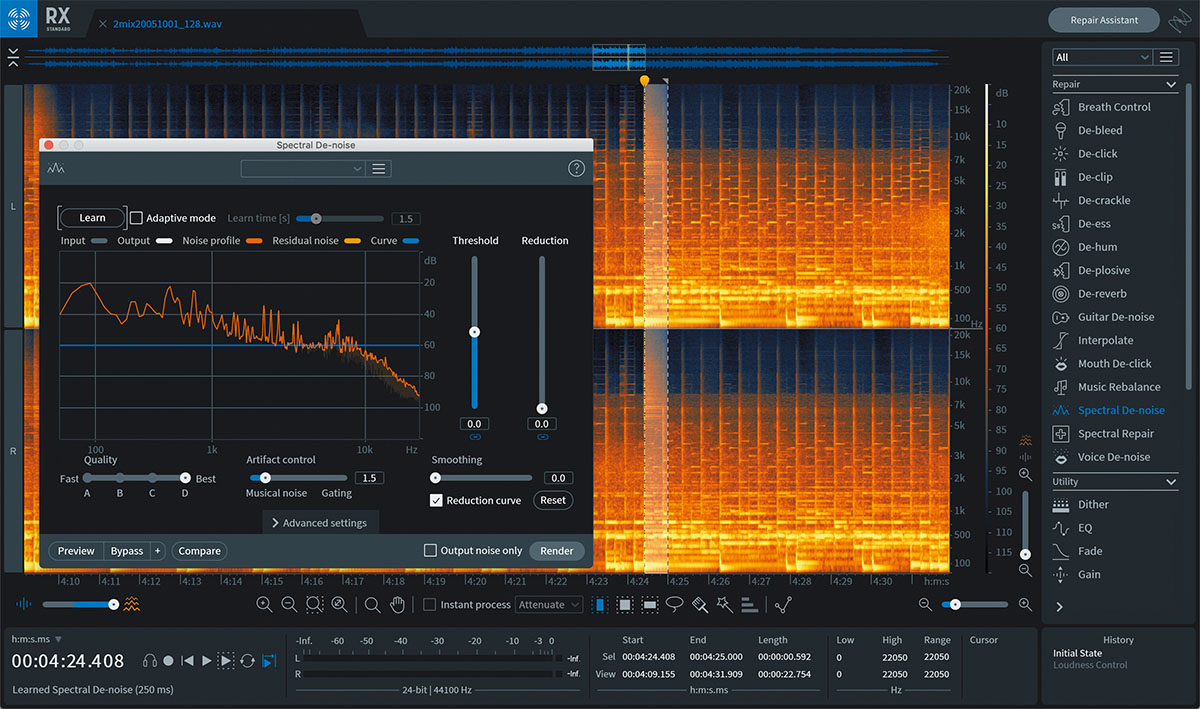Screen dimensions: 1200x709
Task: Enable Adaptive mode checkbox
Action: coord(137,218)
